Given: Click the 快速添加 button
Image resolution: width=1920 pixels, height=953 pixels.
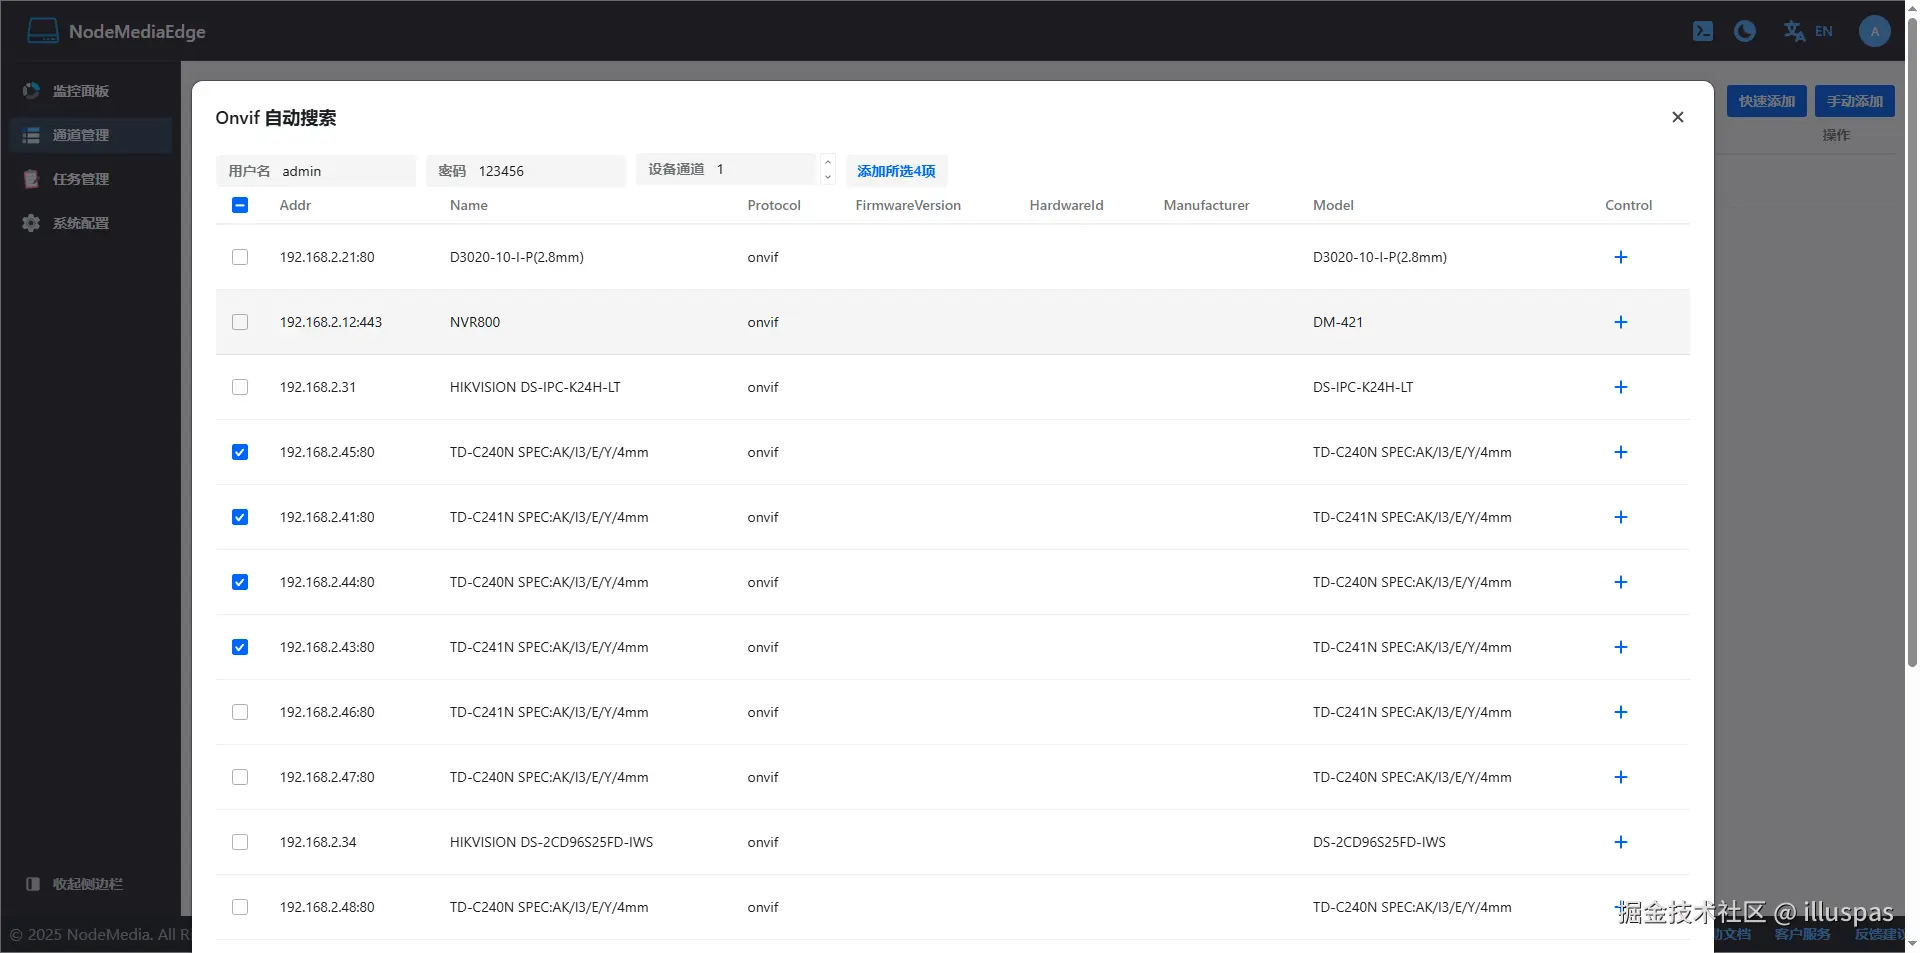Looking at the screenshot, I should pyautogui.click(x=1766, y=101).
